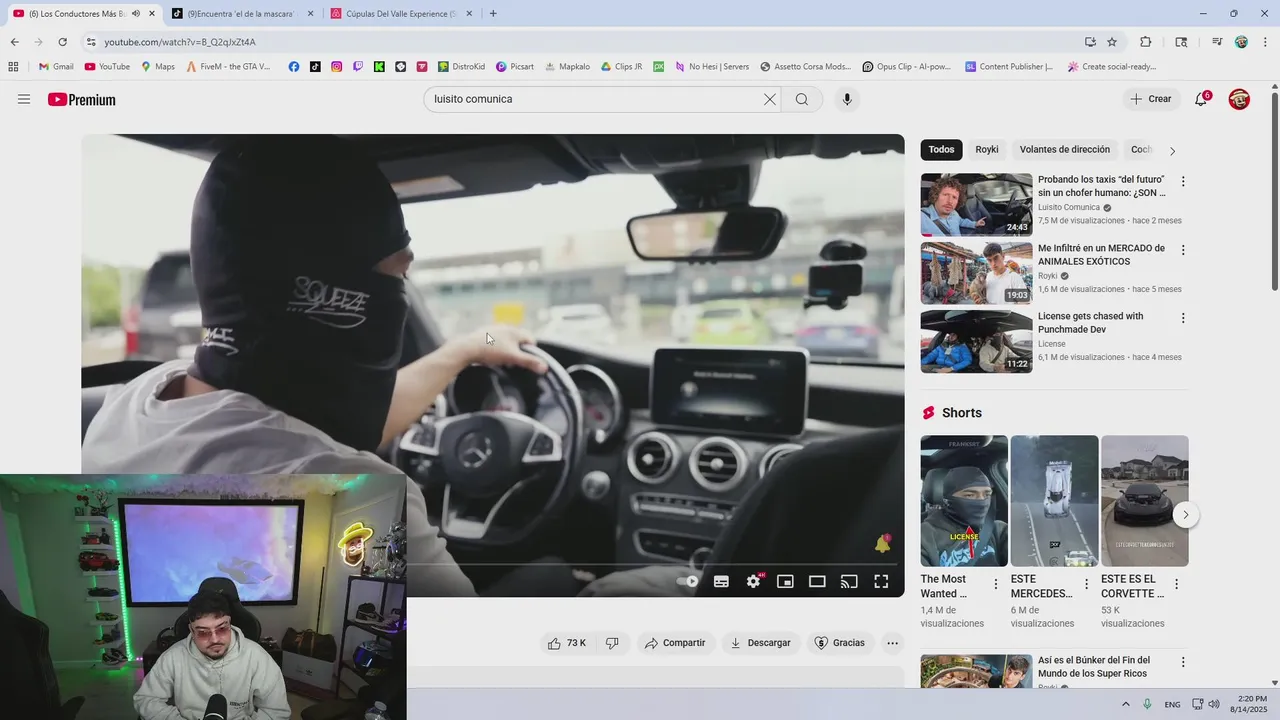Image resolution: width=1280 pixels, height=720 pixels.
Task: Show more filter chips with the arrow
Action: click(1172, 151)
